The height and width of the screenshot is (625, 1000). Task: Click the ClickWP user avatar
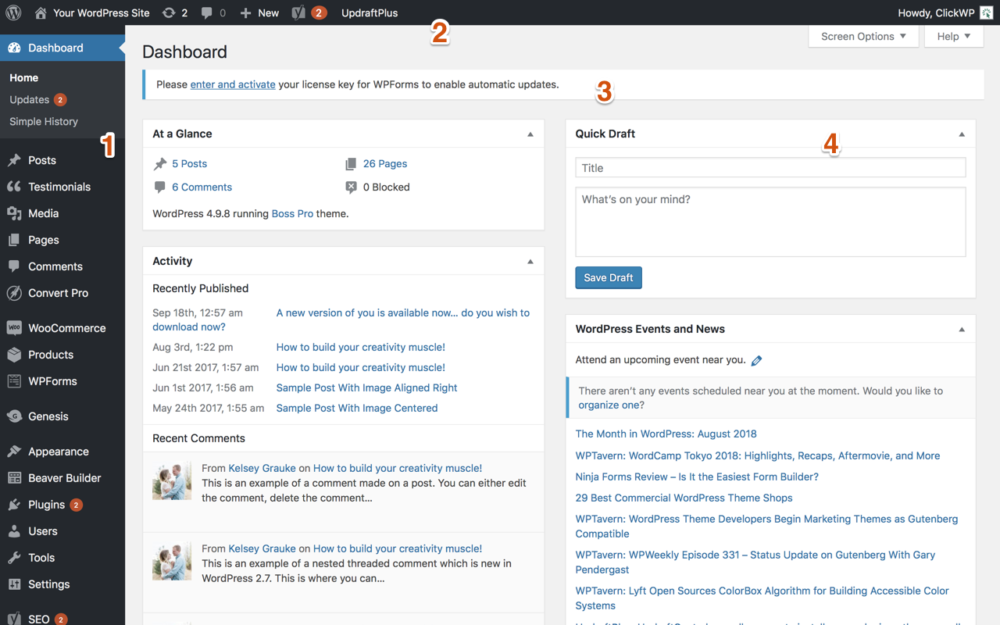tap(986, 13)
